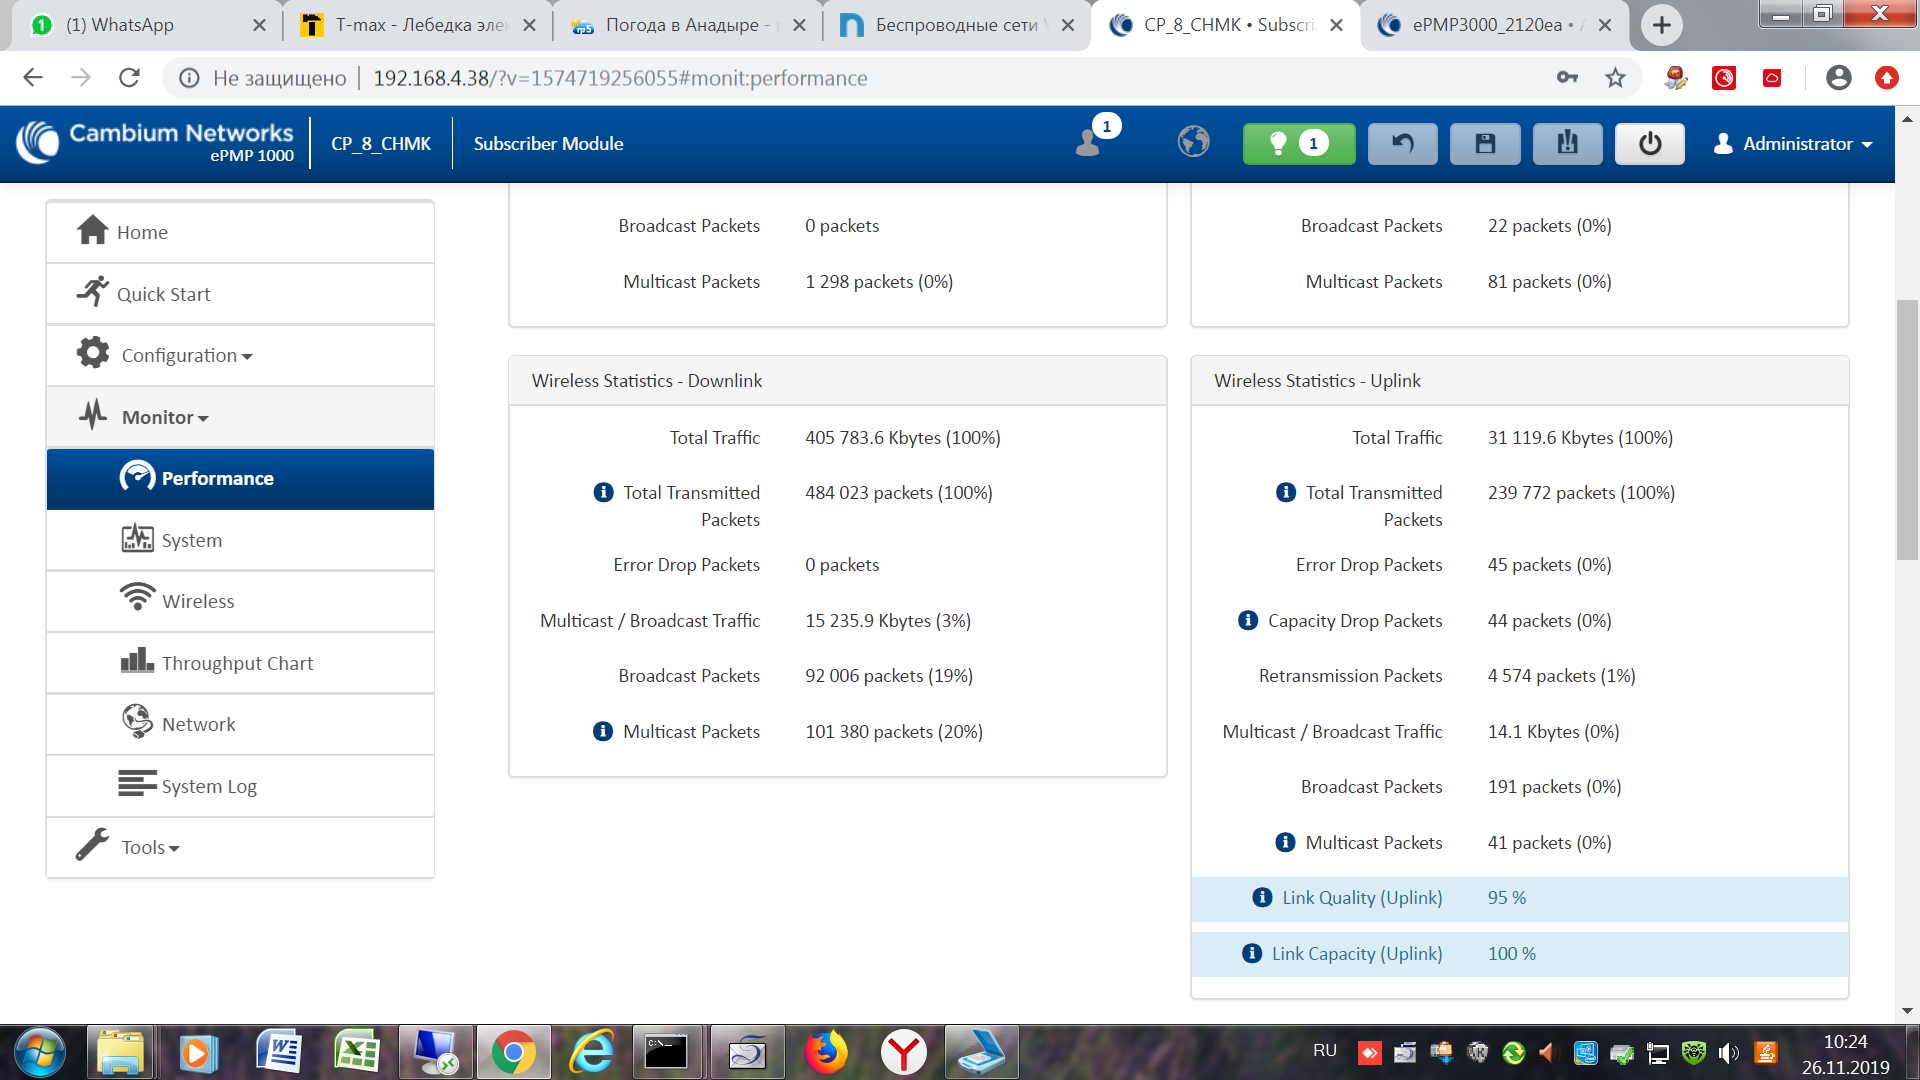Click info icon beside Link Quality (Uplink)
The height and width of the screenshot is (1080, 1920).
click(1262, 897)
